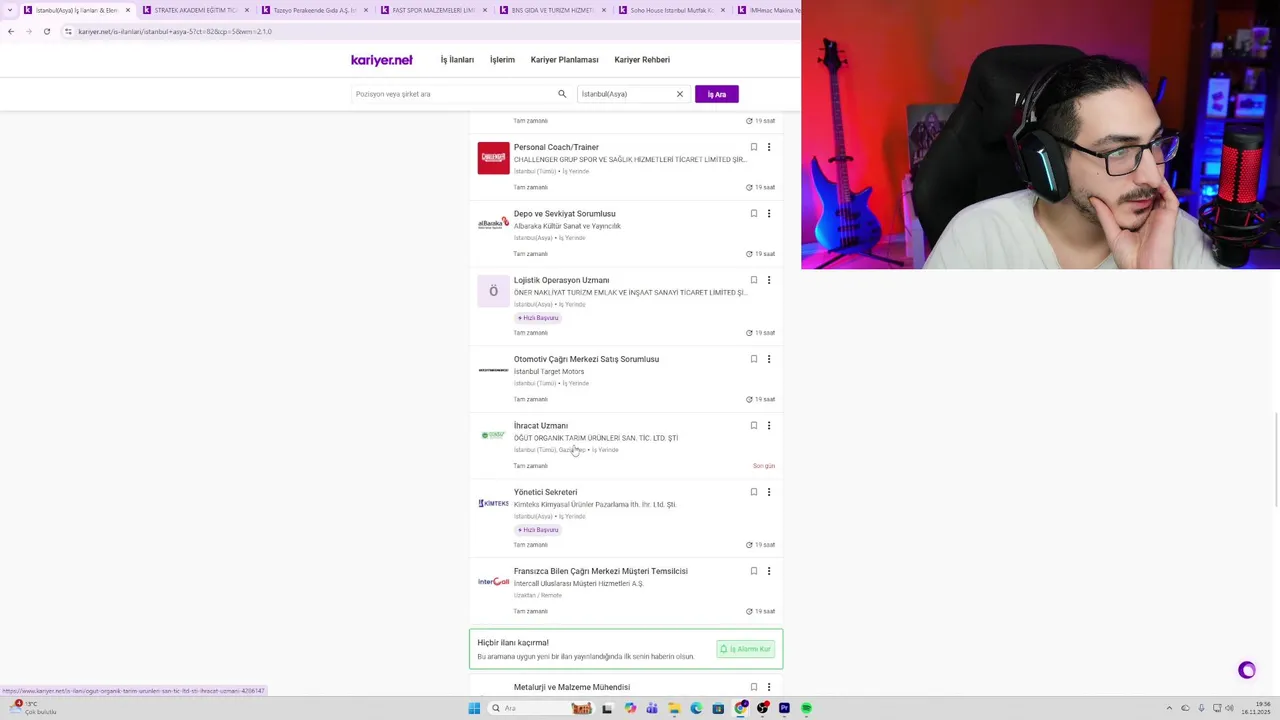Screen dimensions: 1280x720
Task: Open three-dot menu for İhracat Uzmanı
Action: (769, 425)
